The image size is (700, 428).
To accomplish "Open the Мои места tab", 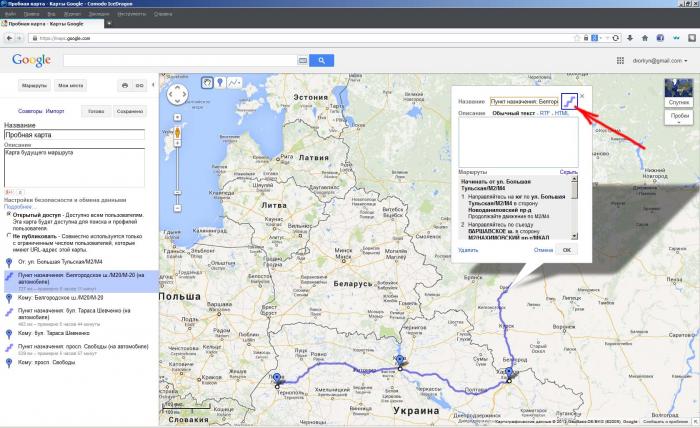I will click(x=71, y=86).
